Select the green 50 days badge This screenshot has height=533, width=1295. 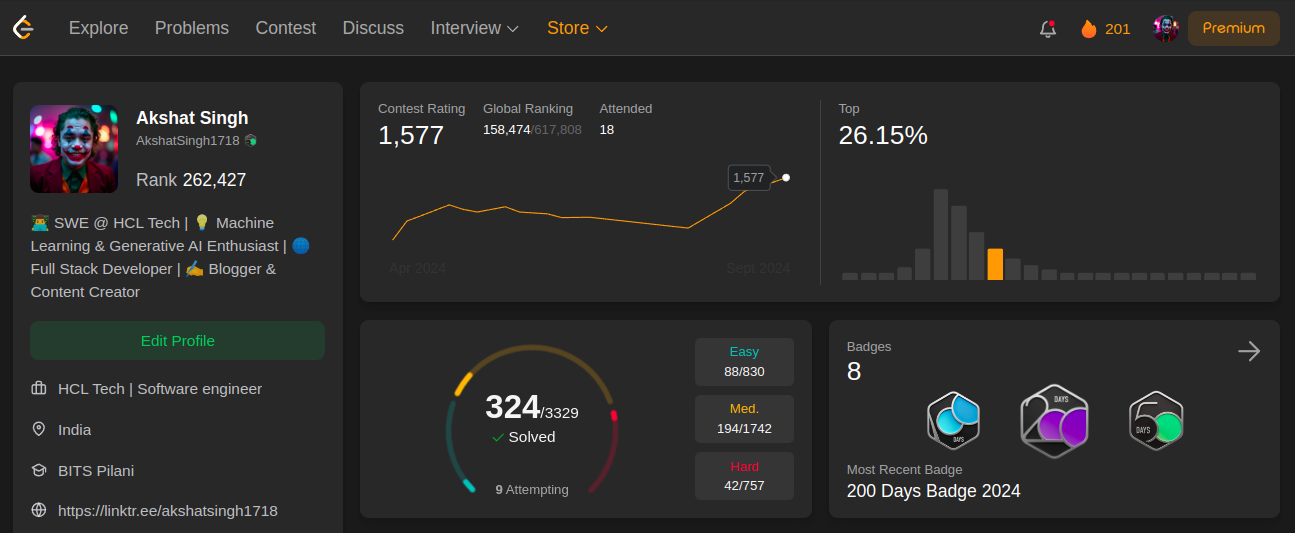point(1156,420)
